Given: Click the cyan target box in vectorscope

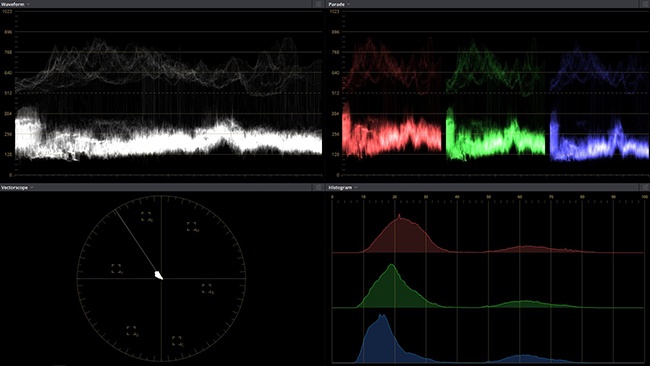Looking at the screenshot, I should [x=177, y=341].
